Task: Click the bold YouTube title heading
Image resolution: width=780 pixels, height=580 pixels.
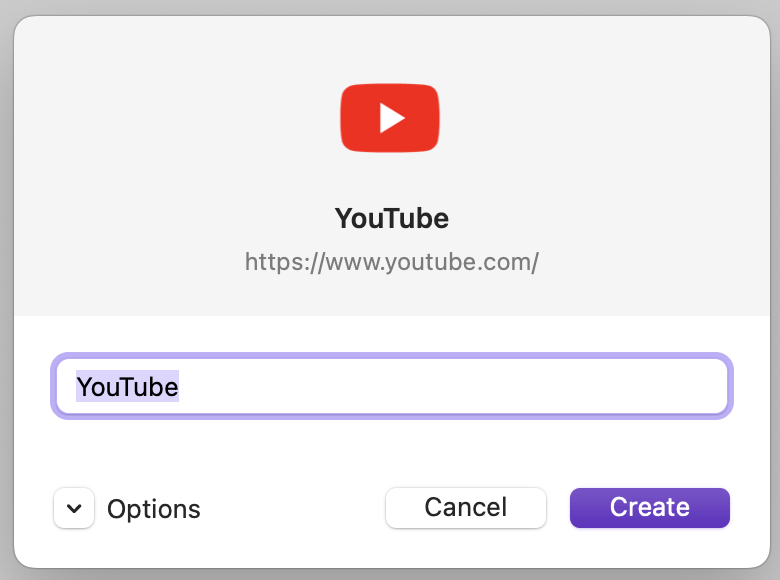Action: click(x=391, y=218)
